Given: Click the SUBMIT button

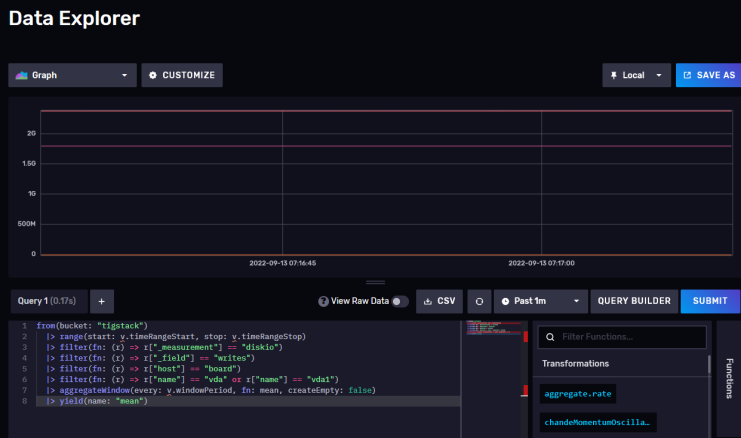Looking at the screenshot, I should click(710, 301).
